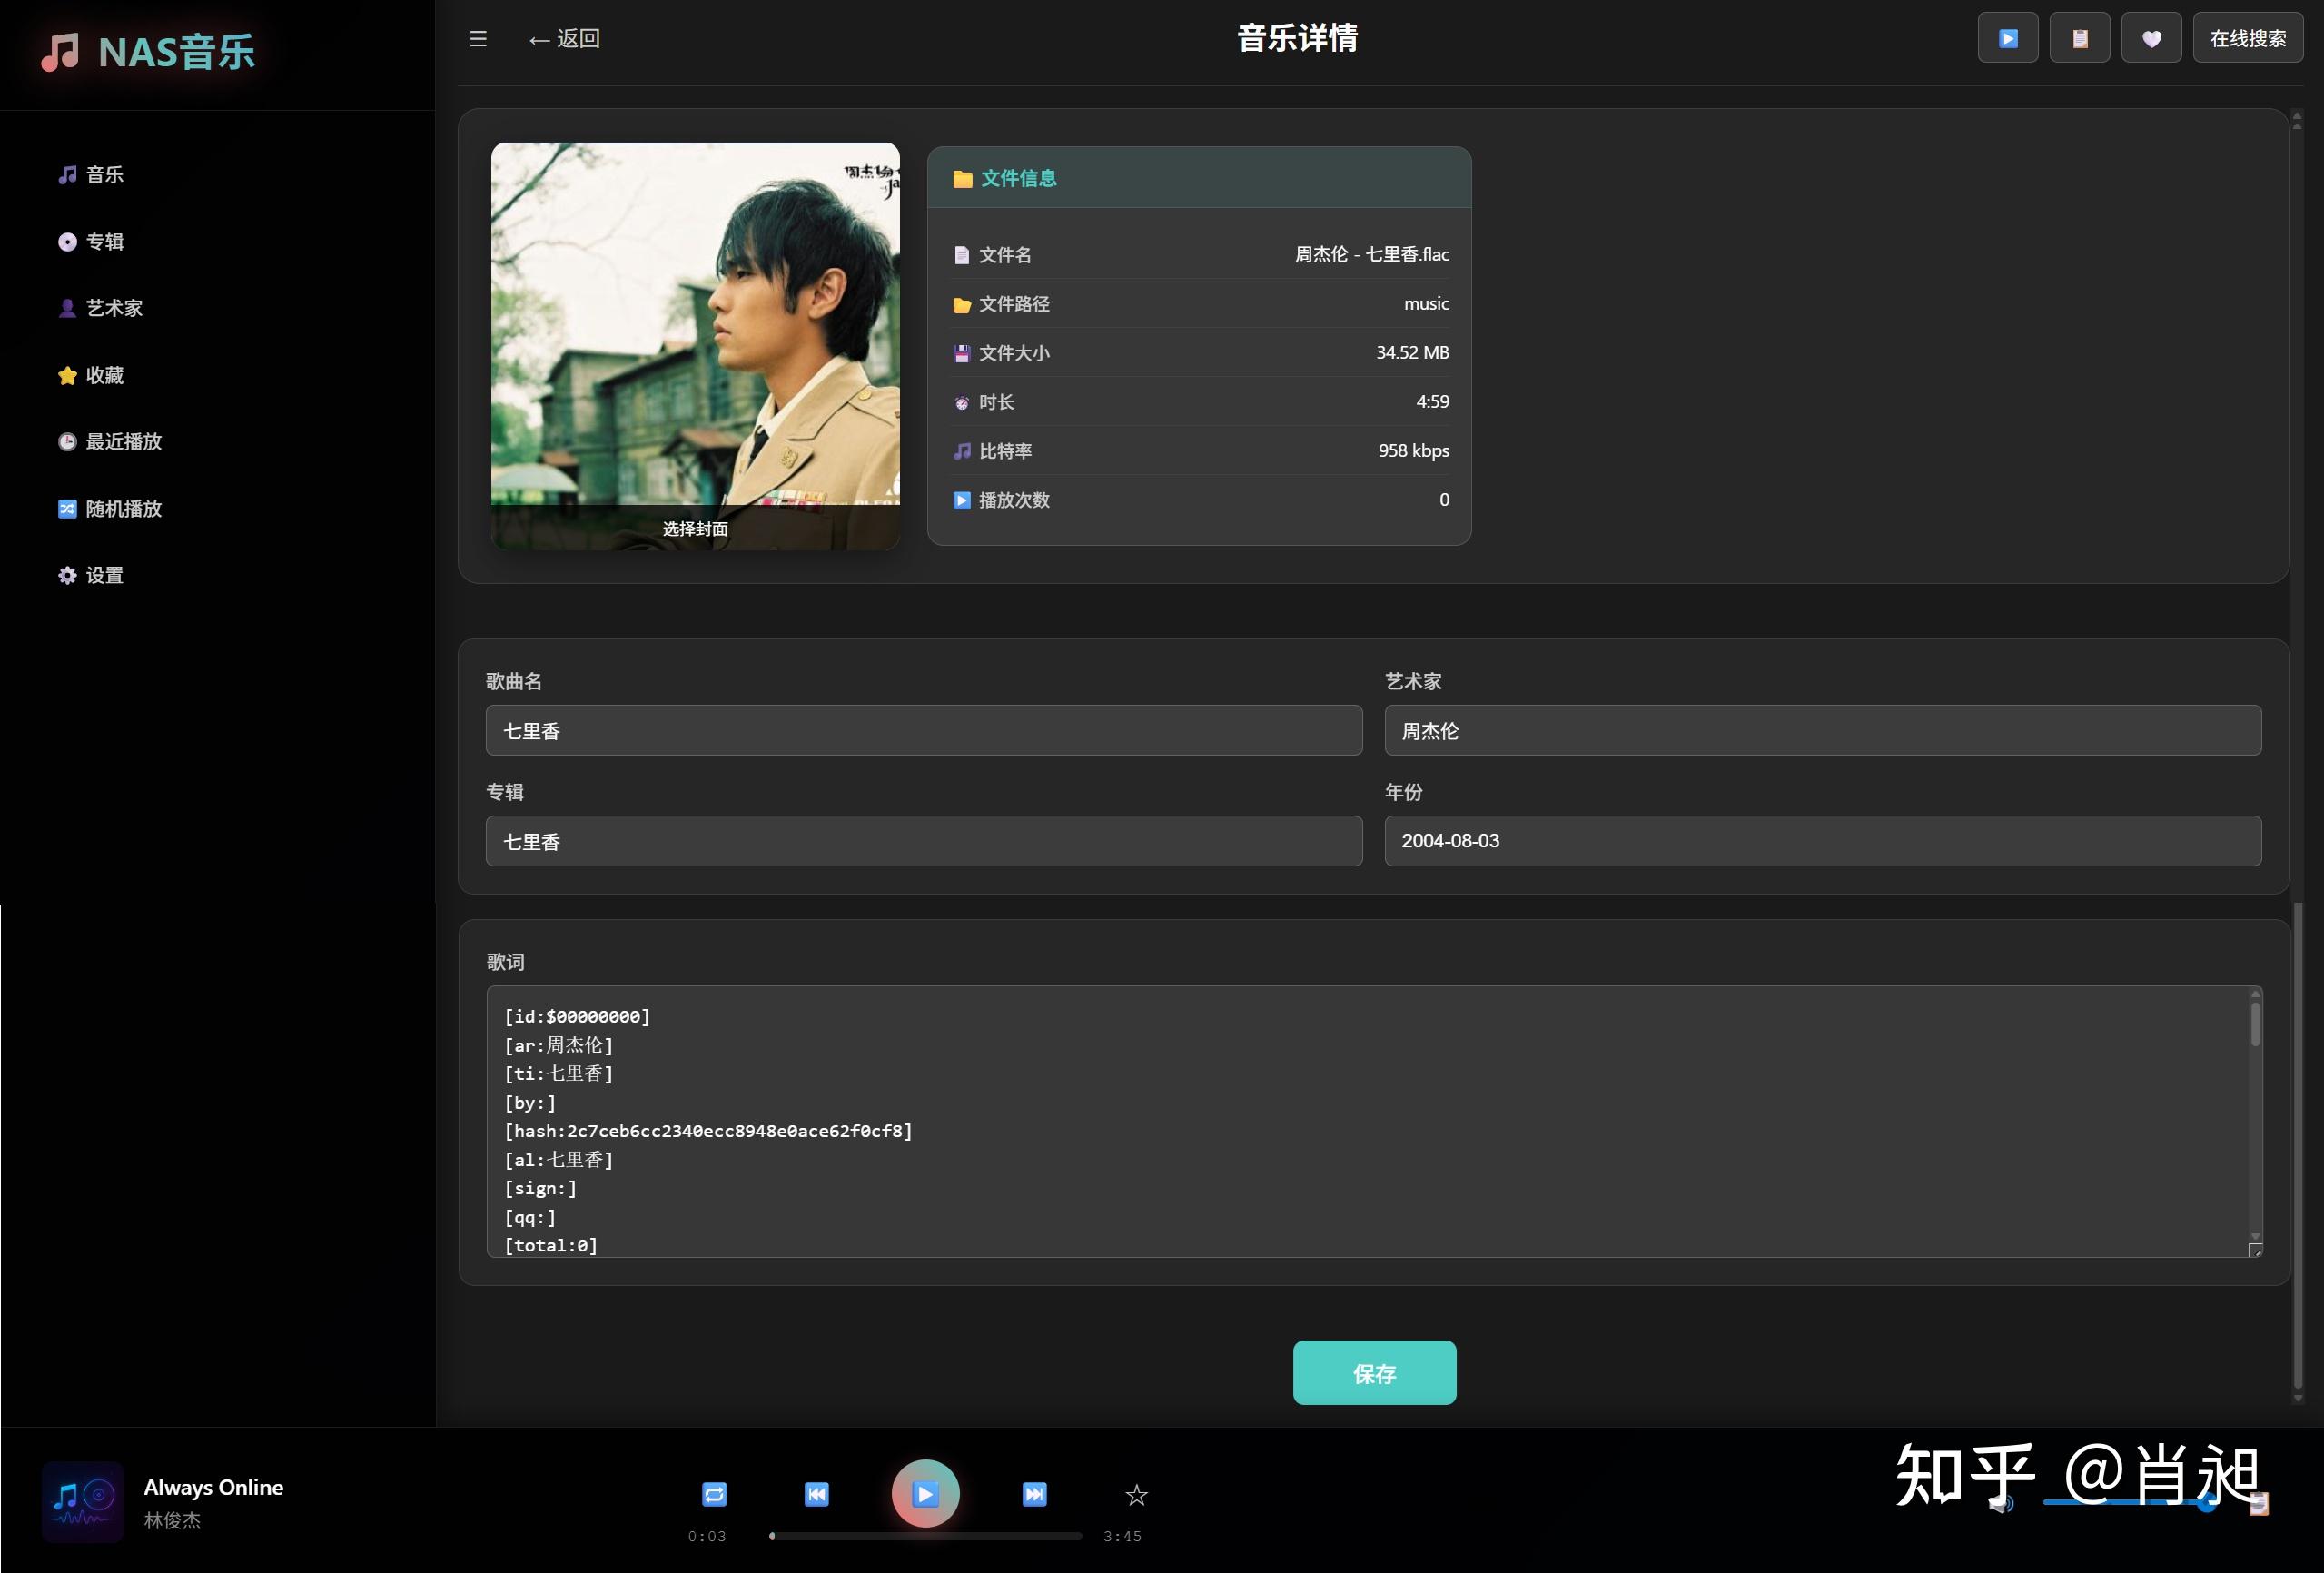This screenshot has width=2324, height=1573.
Task: Save changes with the 保存 button
Action: point(1374,1373)
